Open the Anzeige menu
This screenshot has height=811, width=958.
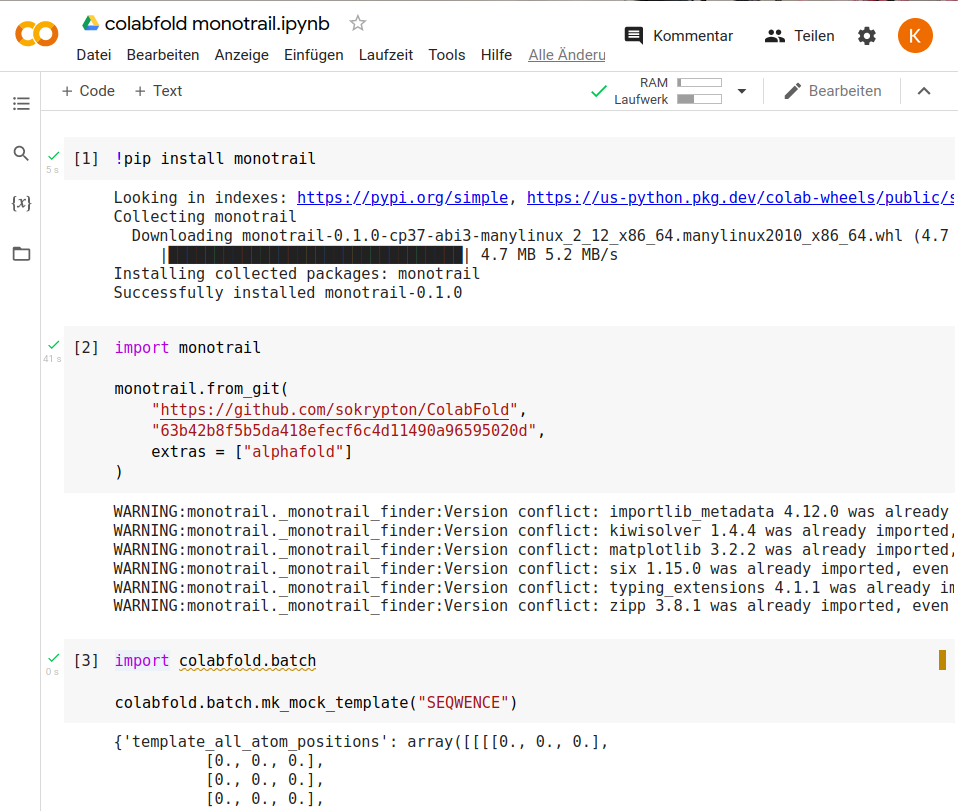(241, 55)
